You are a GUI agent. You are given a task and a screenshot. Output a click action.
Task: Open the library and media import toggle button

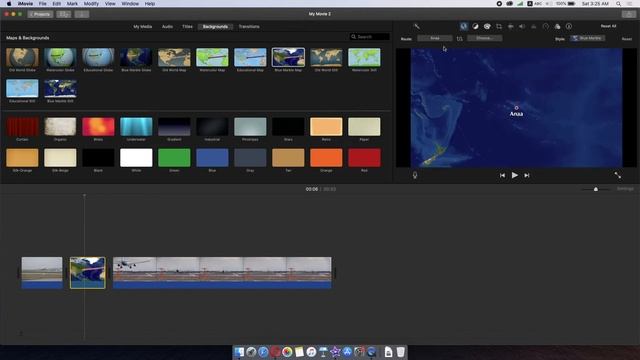tap(64, 14)
